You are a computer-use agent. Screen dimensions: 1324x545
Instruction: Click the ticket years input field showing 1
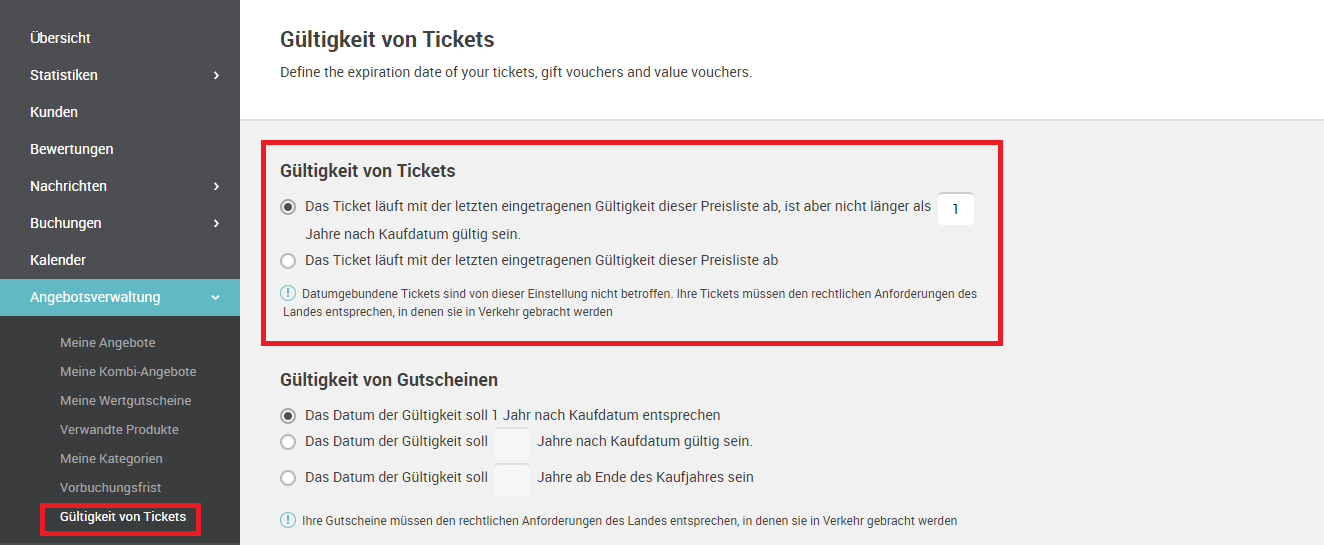pyautogui.click(x=955, y=209)
